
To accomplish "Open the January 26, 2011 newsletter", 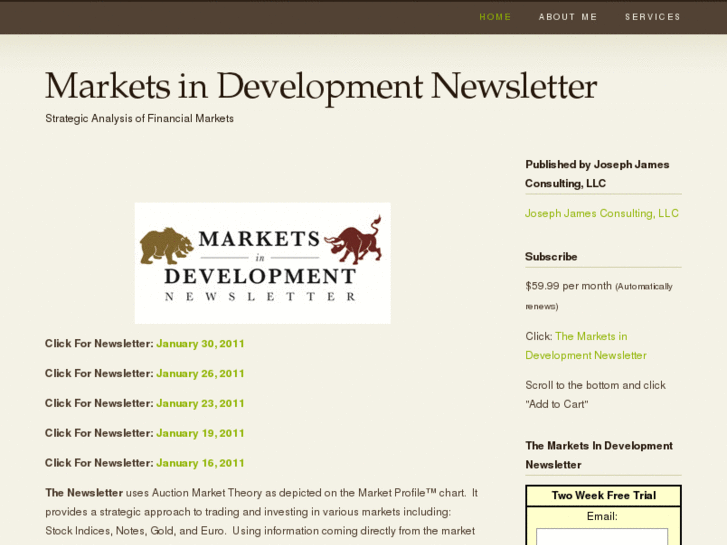I will (x=200, y=373).
